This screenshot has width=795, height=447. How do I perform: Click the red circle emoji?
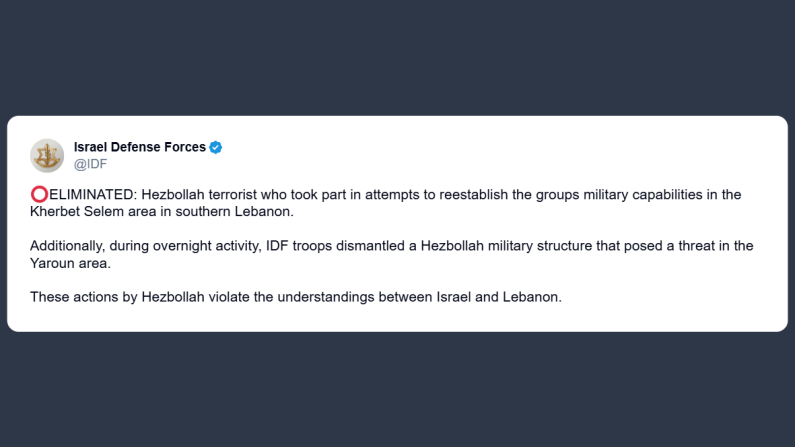pos(38,194)
